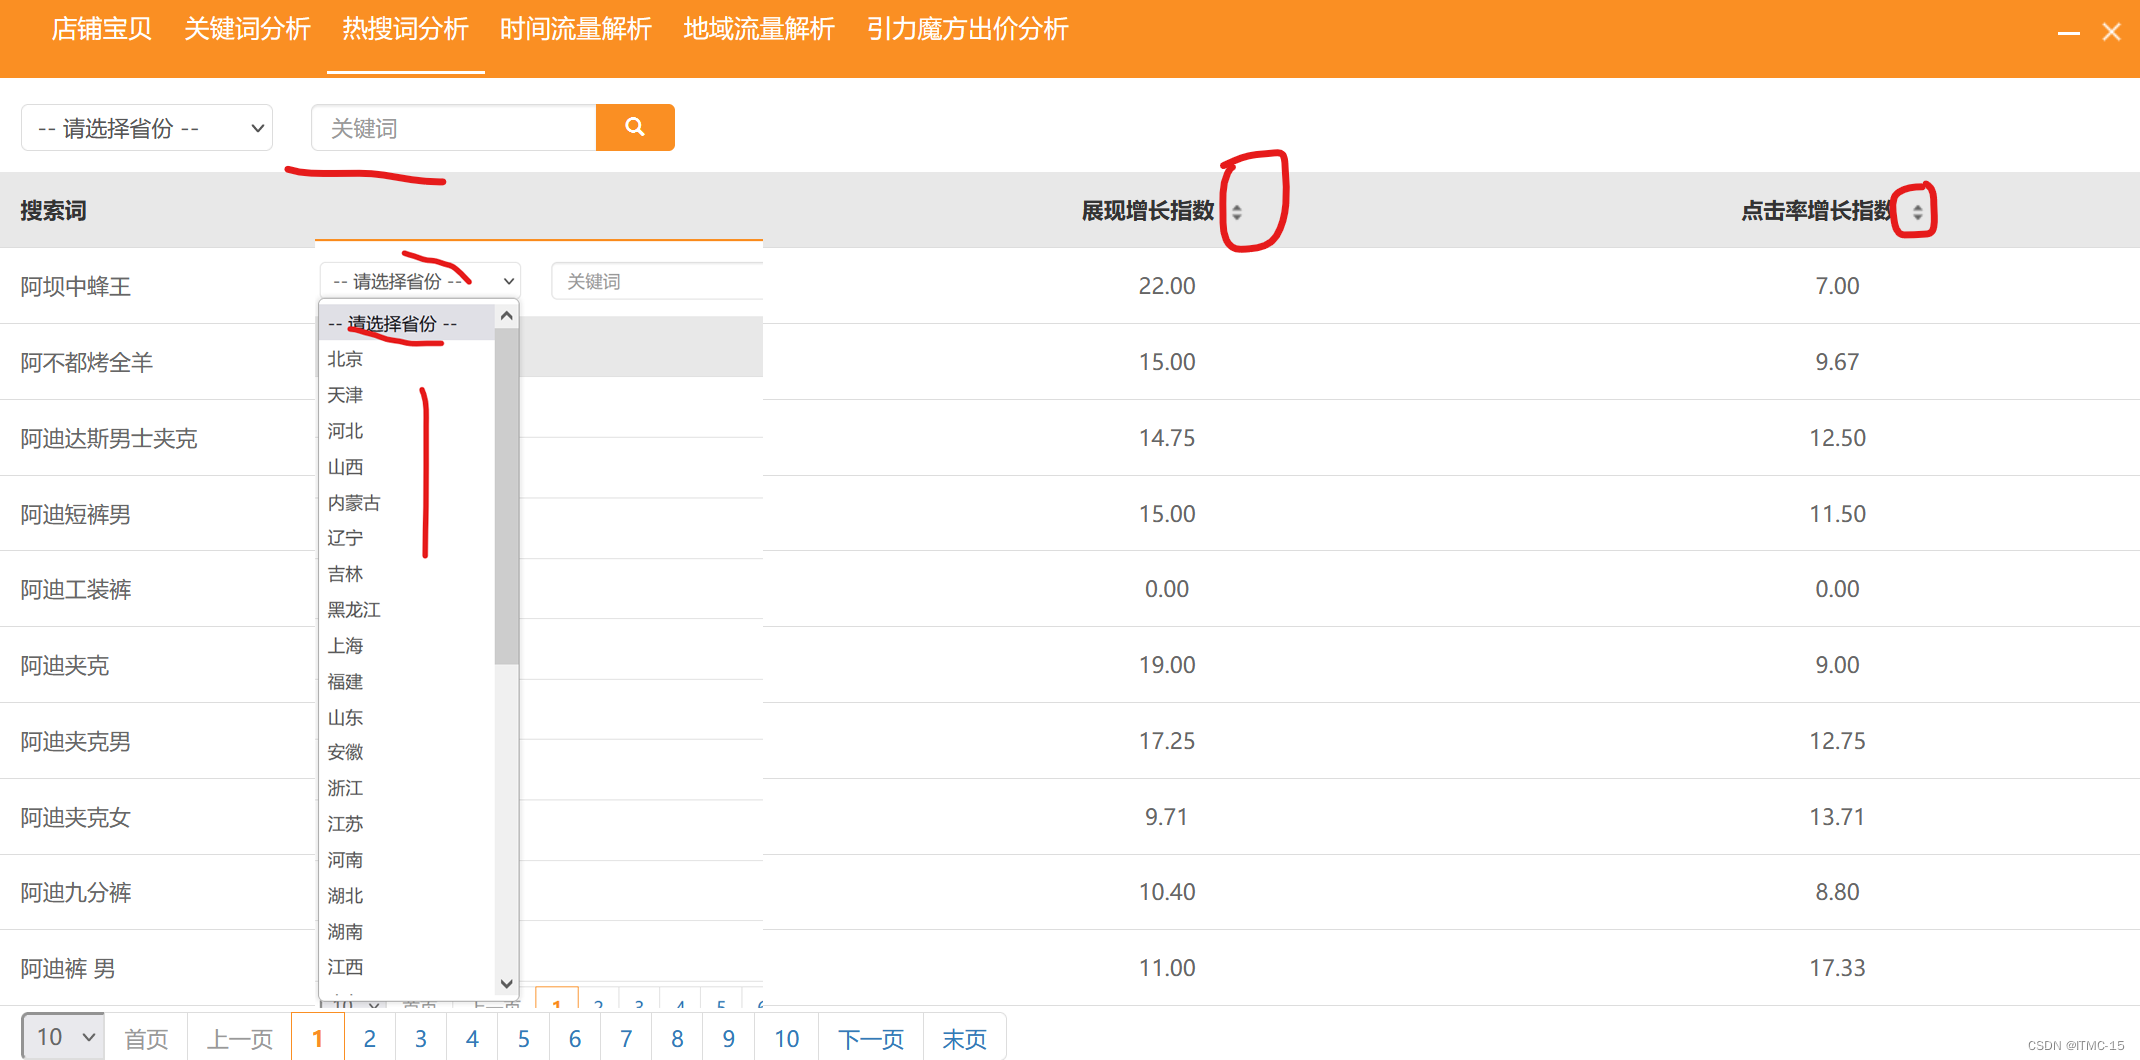
Task: Switch to 店铺宝贝 tab
Action: [101, 30]
